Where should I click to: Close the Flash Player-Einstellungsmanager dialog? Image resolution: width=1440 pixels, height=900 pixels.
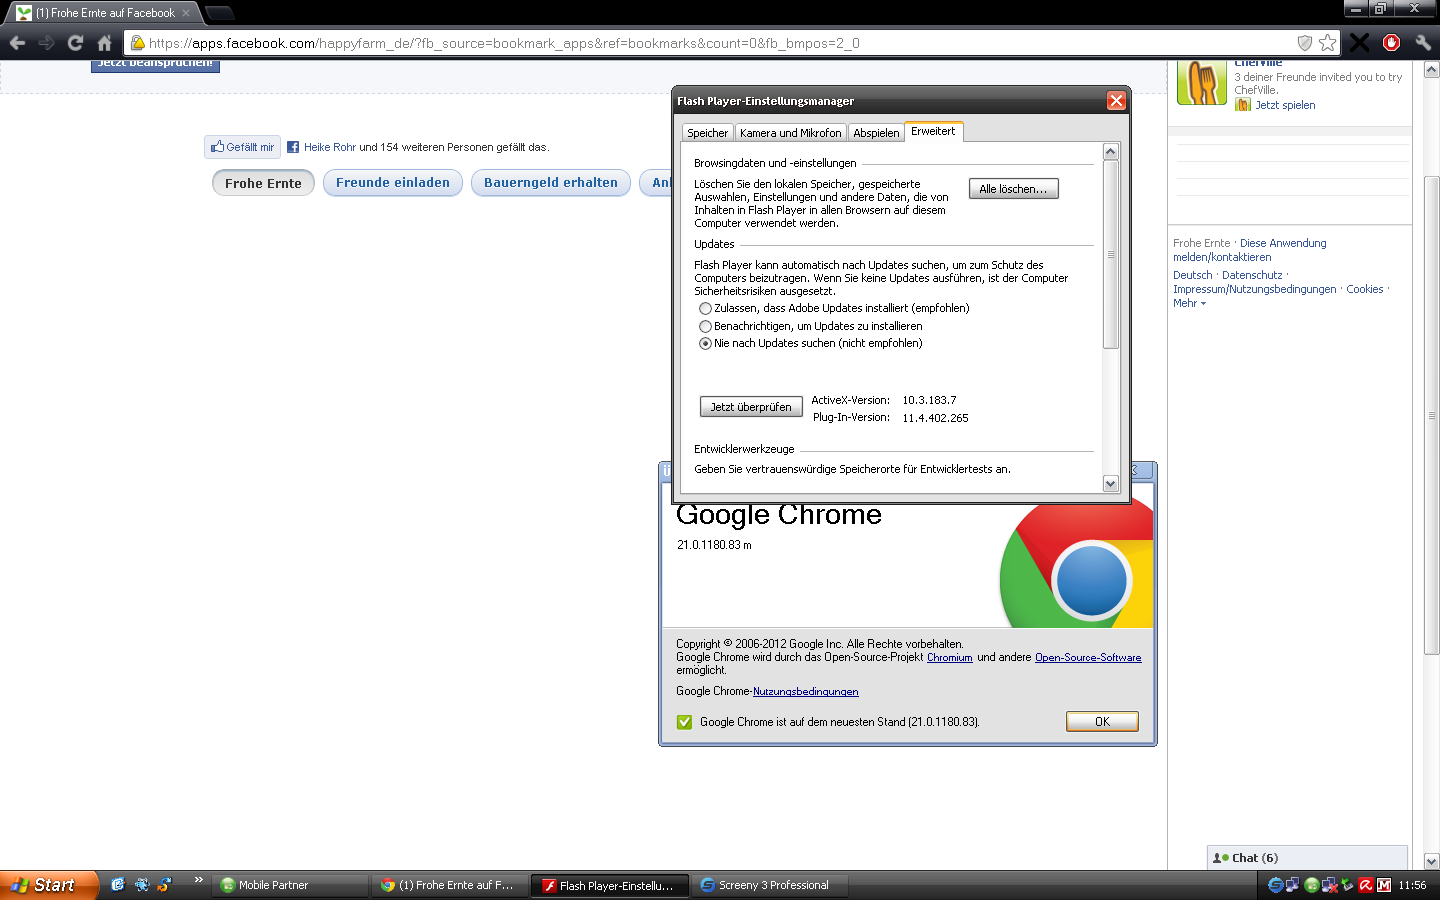1116,101
